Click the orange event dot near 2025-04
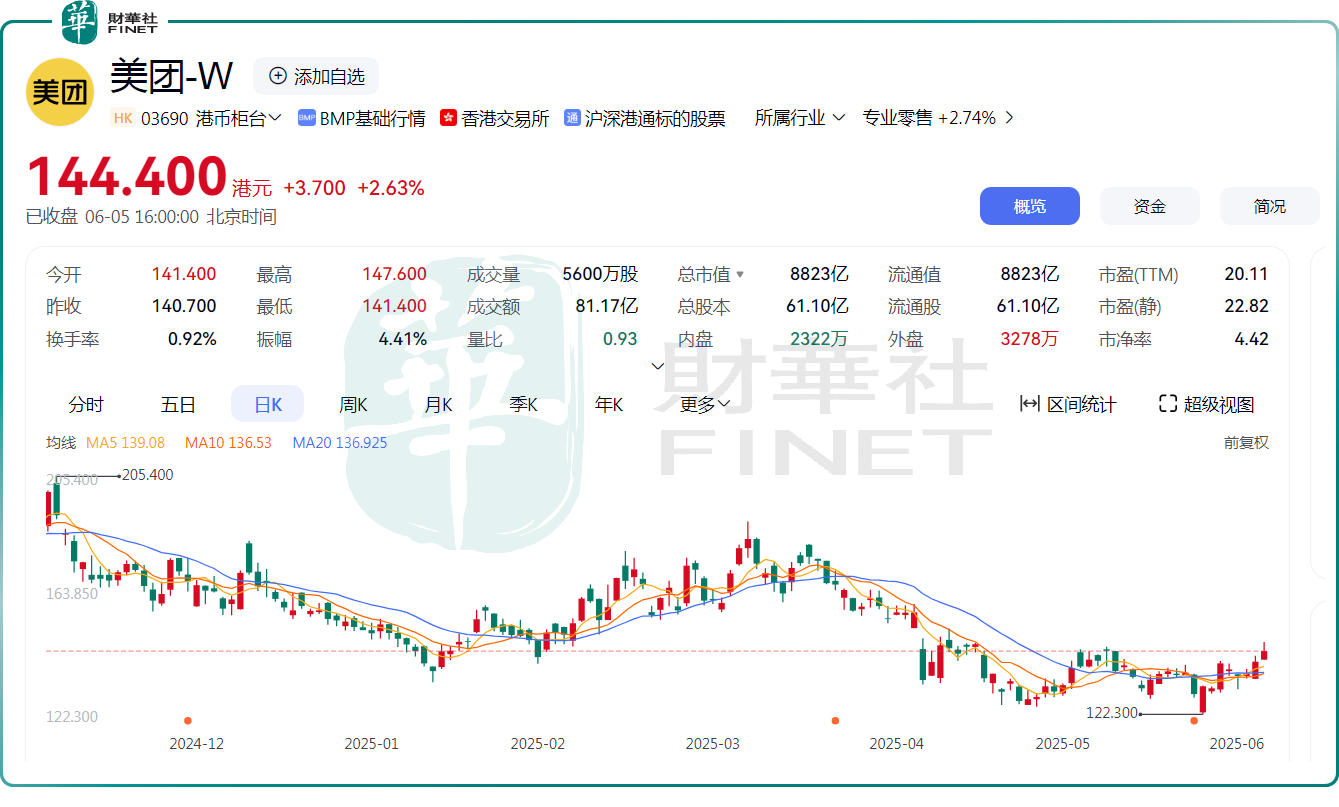The image size is (1339, 807). (x=835, y=720)
